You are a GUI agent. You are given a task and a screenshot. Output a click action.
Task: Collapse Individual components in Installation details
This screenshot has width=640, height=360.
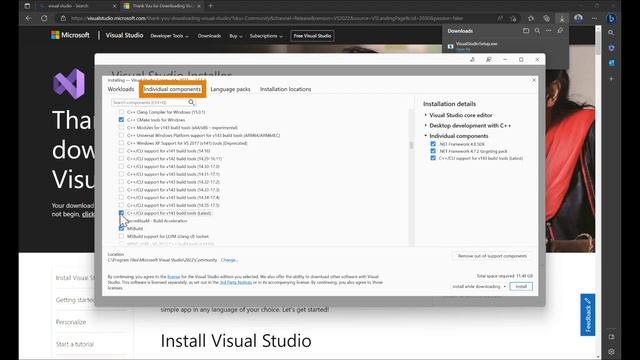425,136
